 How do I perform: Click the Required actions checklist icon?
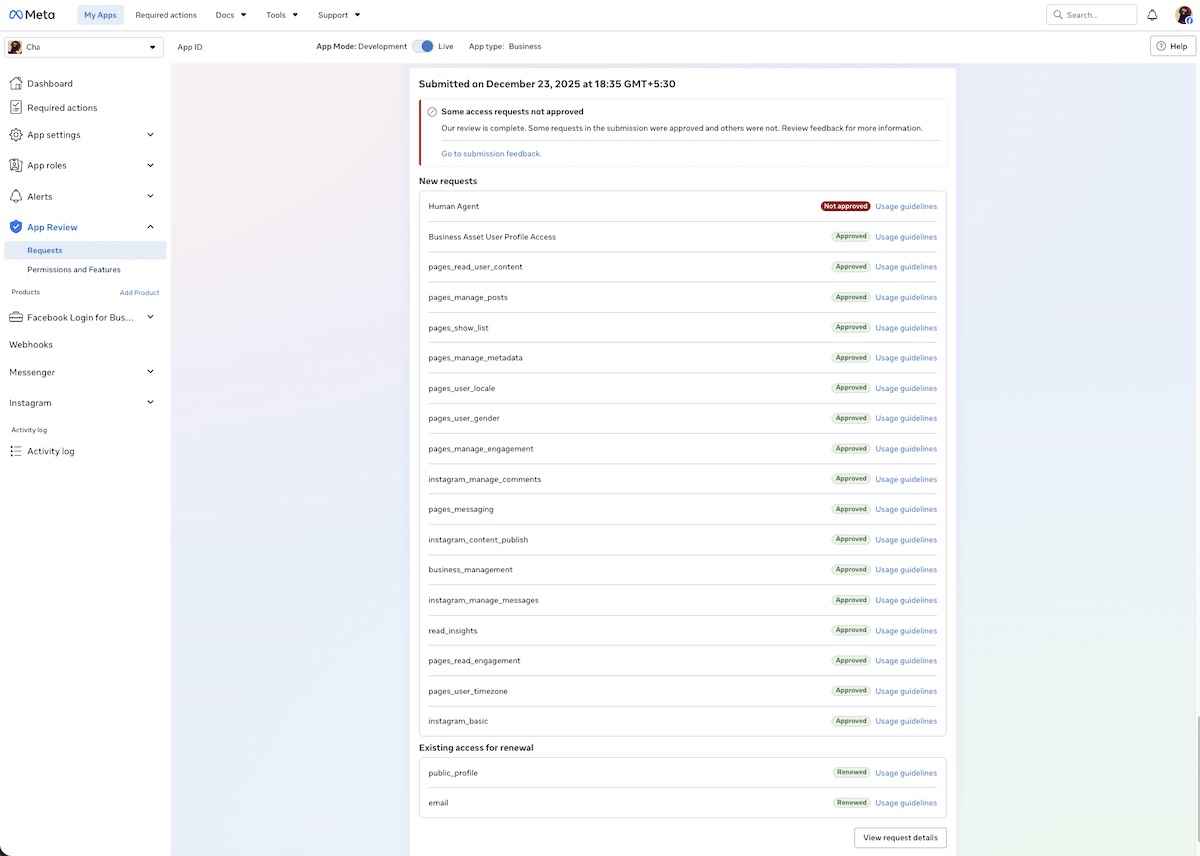coord(16,107)
